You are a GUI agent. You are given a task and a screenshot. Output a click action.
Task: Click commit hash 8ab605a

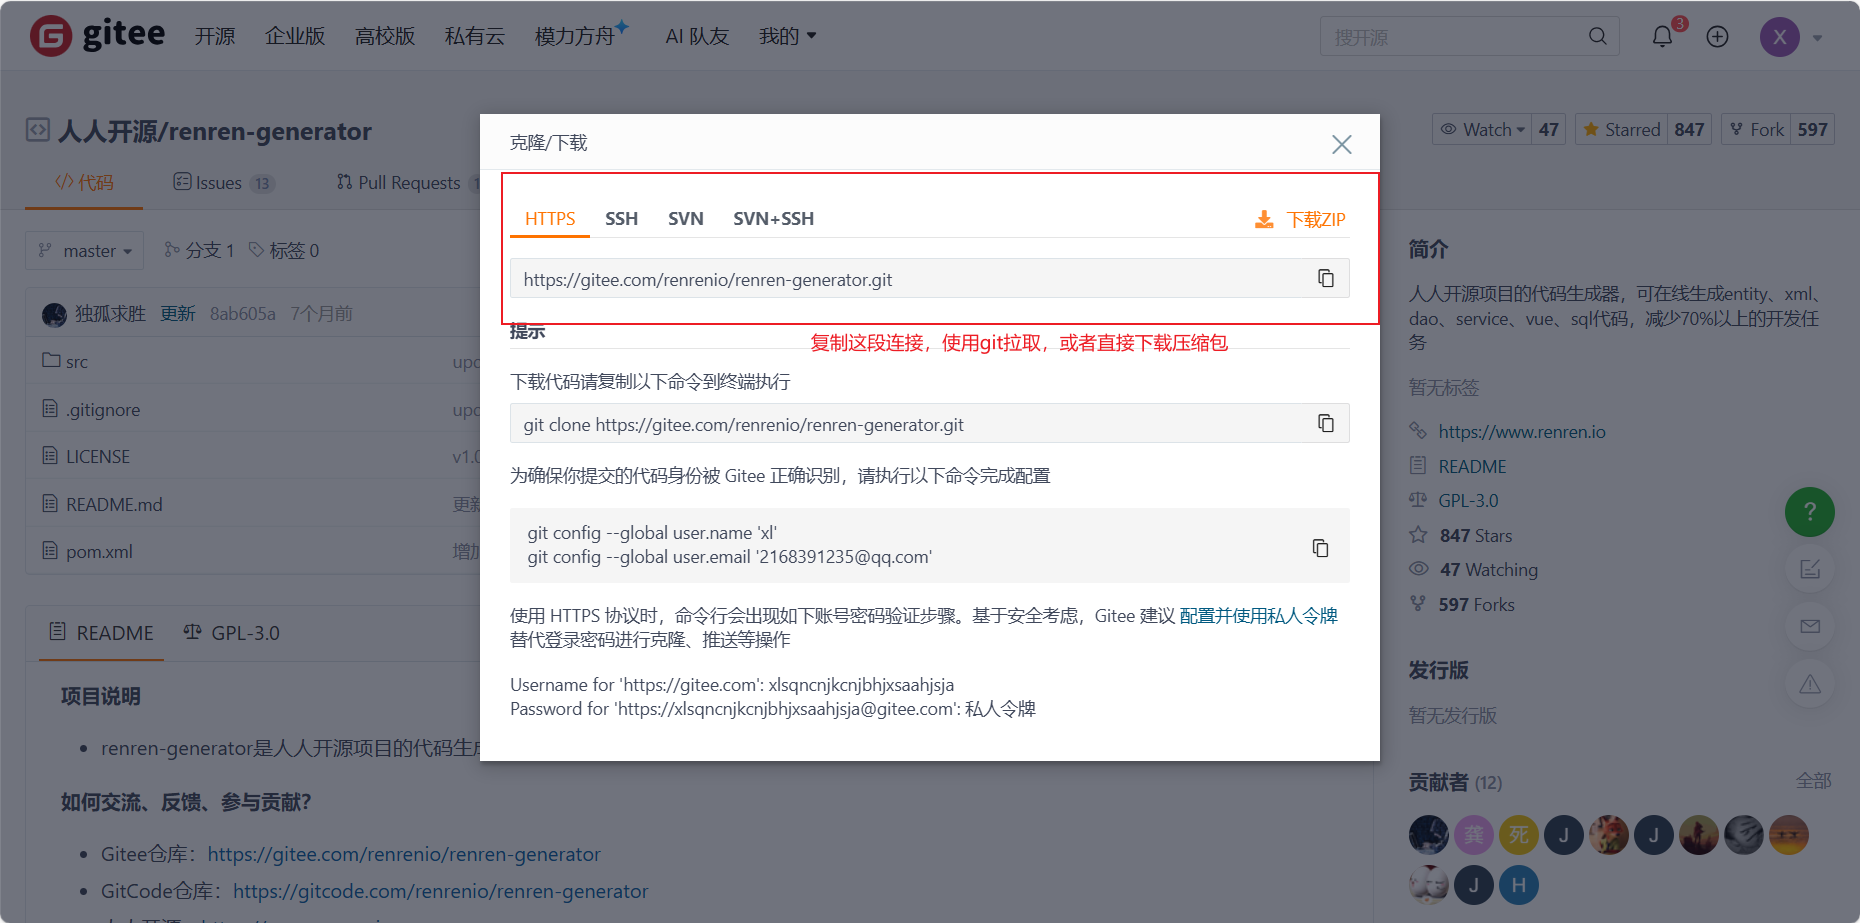point(243,314)
